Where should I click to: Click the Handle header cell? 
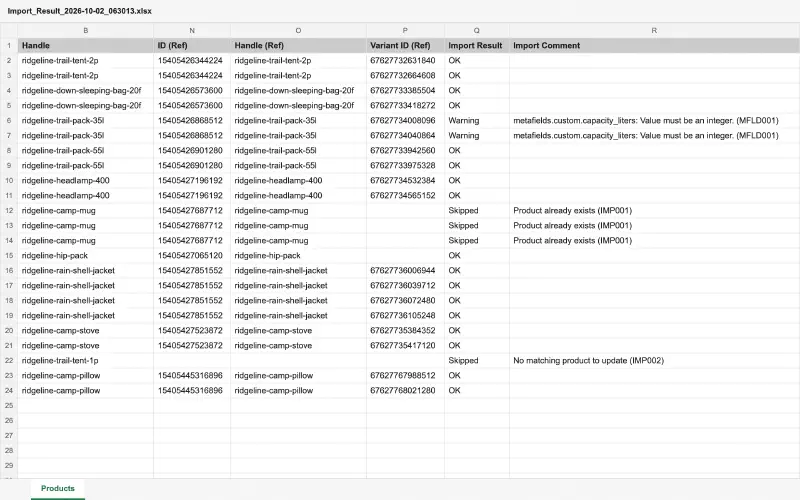[86, 45]
